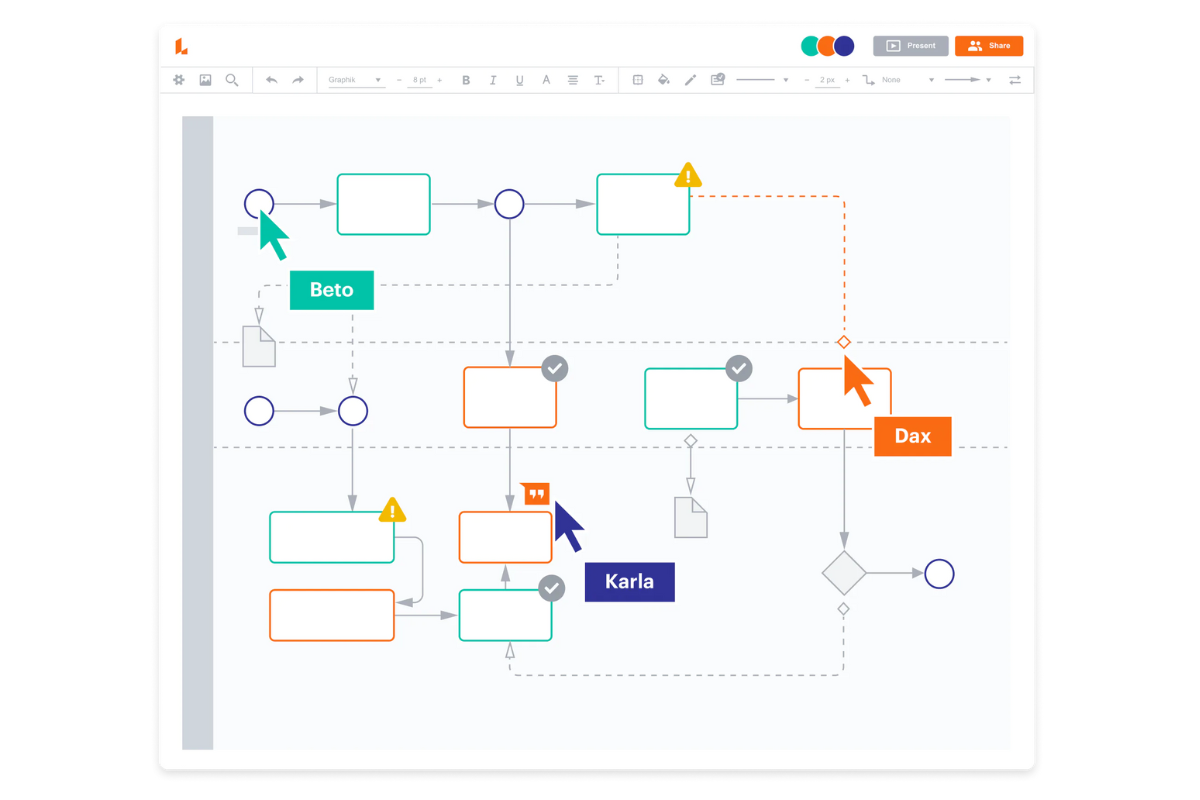Click the undo arrow icon
The width and height of the screenshot is (1200, 800).
click(272, 80)
